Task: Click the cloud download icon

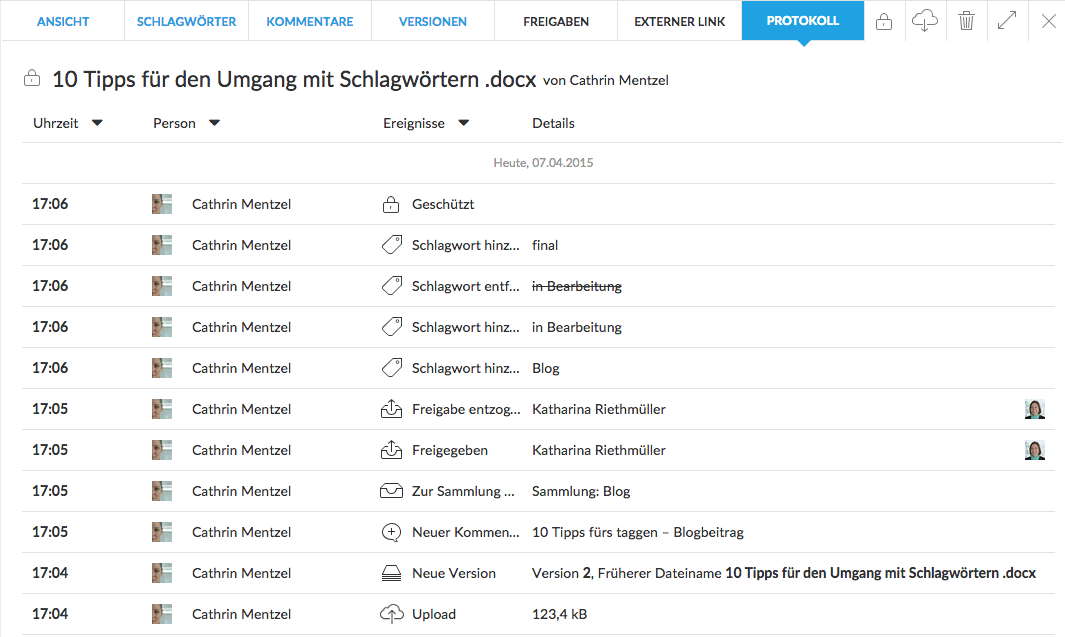Action: 925,21
